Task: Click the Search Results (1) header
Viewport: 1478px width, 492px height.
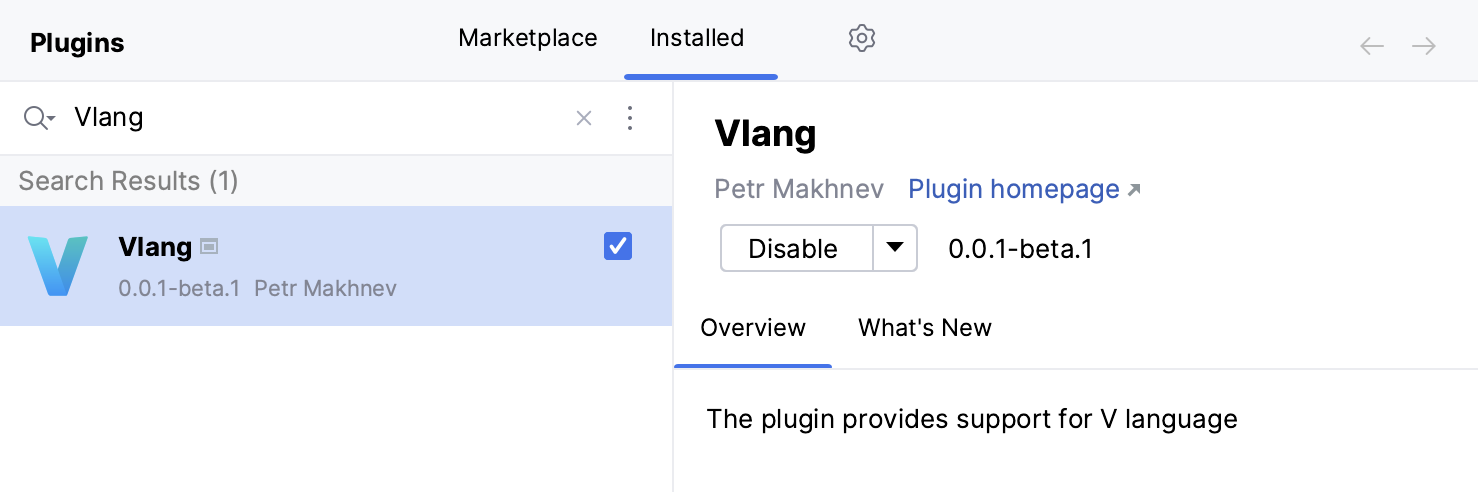Action: [x=128, y=181]
